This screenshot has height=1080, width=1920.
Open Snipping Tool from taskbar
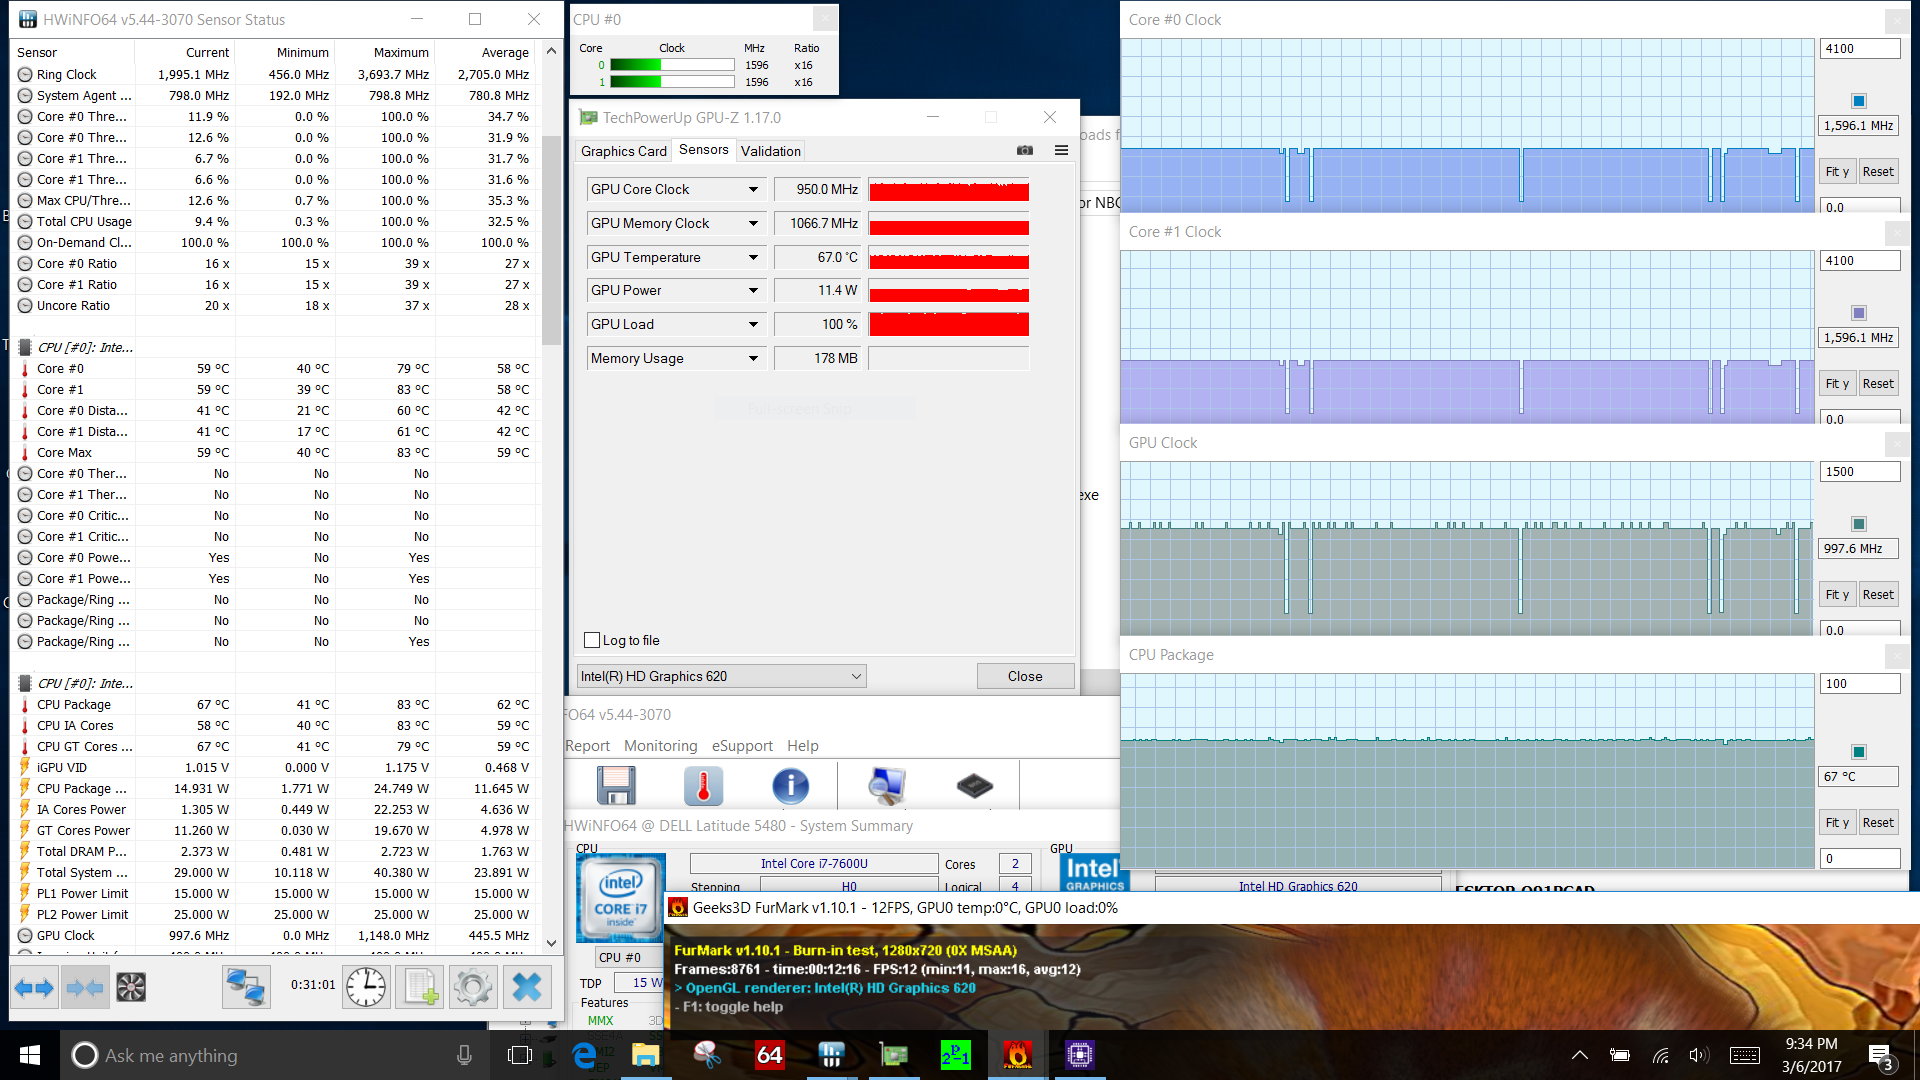pyautogui.click(x=707, y=1055)
